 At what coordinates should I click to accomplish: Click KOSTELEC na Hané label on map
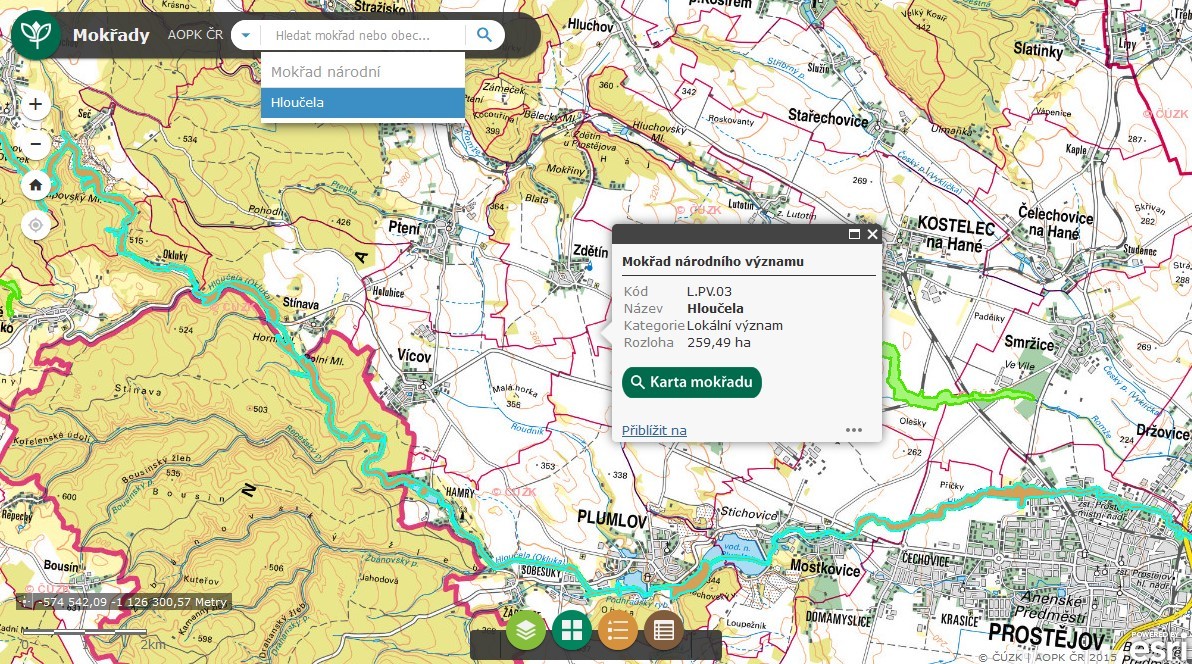coord(956,234)
